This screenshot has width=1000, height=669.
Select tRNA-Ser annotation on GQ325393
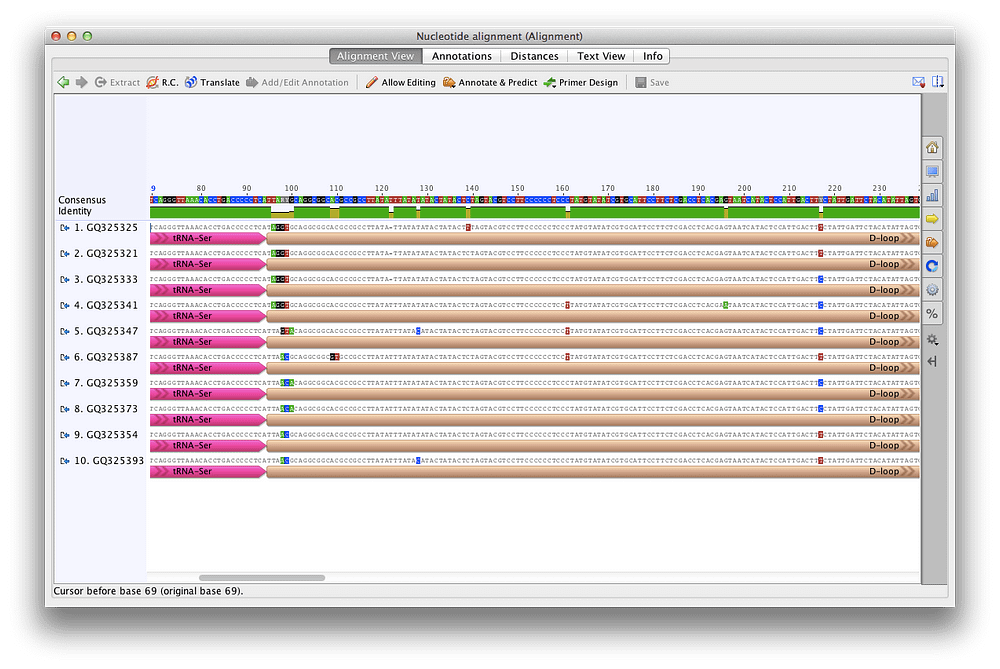pyautogui.click(x=208, y=471)
